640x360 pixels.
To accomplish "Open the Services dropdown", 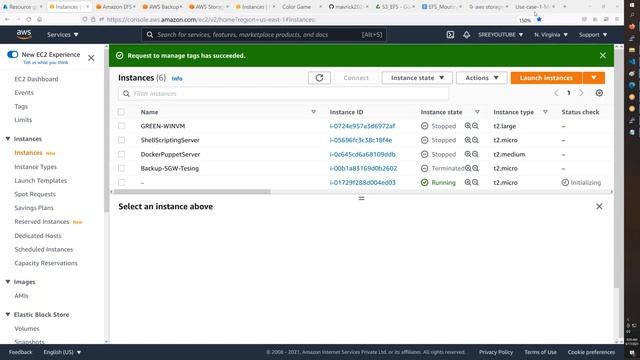I will pyautogui.click(x=62, y=35).
